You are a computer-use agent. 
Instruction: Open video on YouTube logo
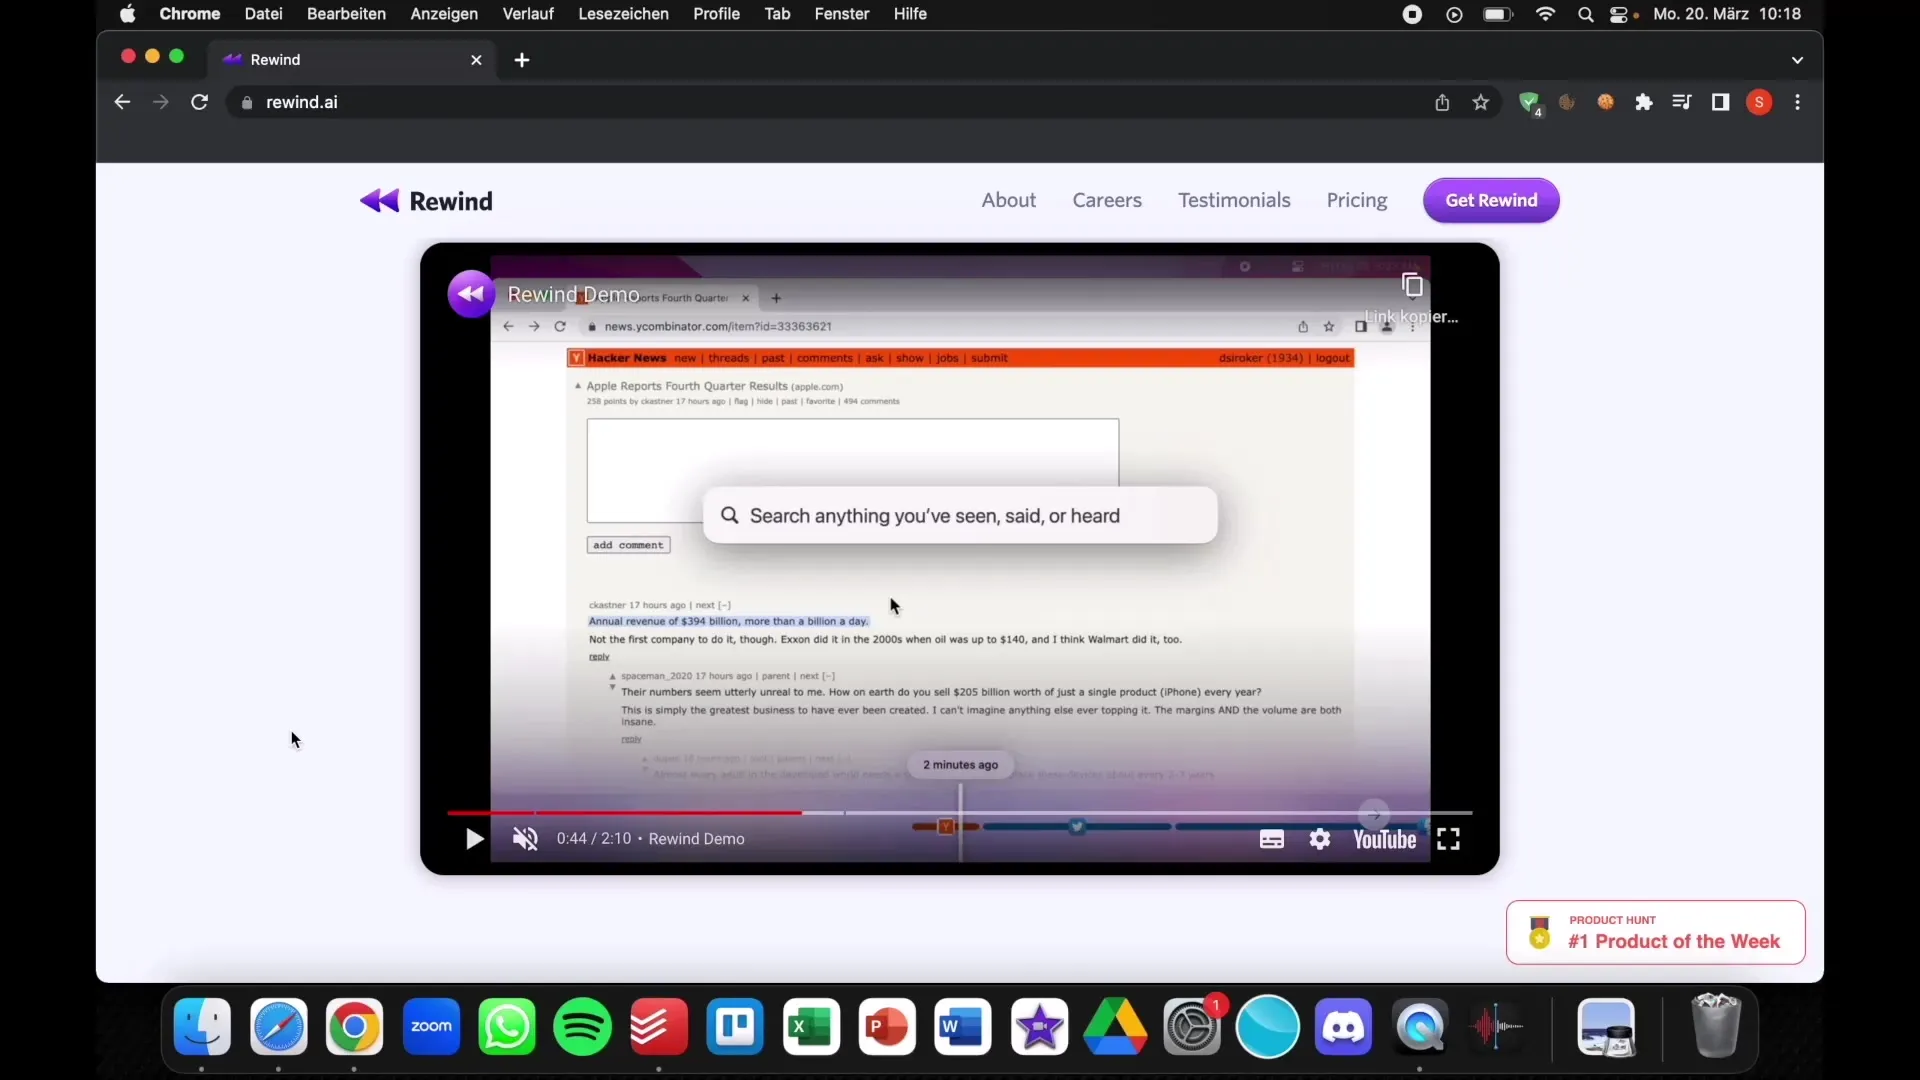(1384, 839)
